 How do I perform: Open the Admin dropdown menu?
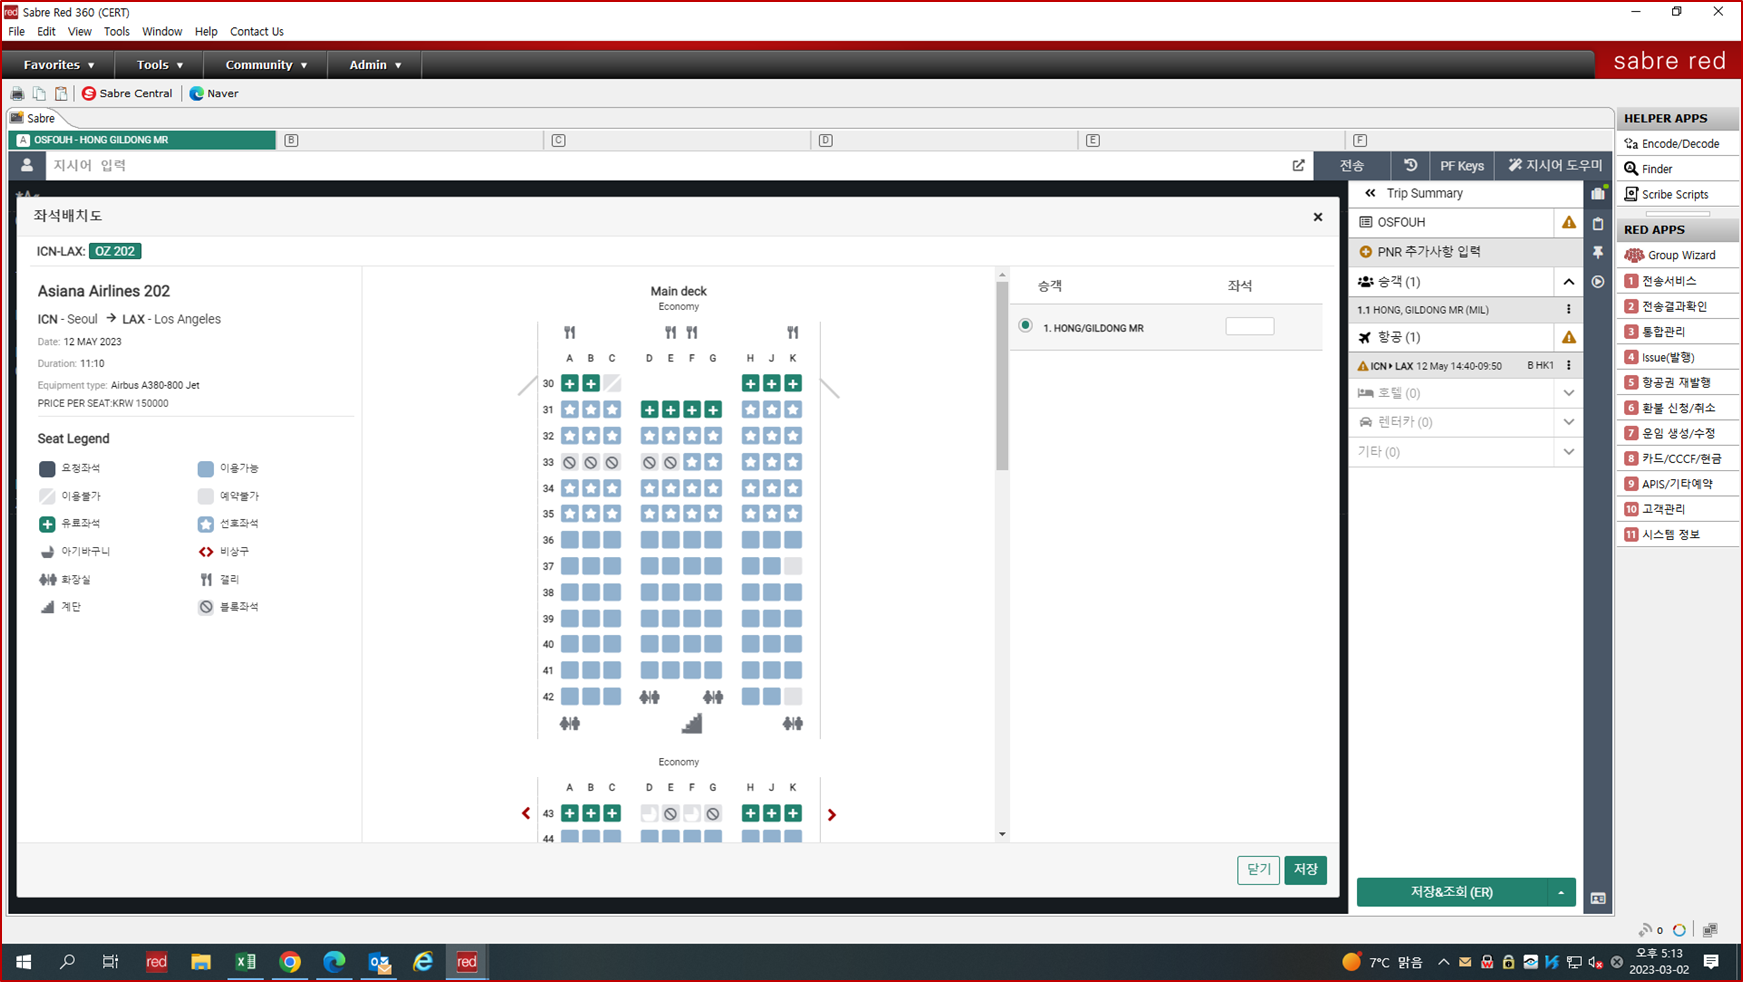tap(375, 65)
